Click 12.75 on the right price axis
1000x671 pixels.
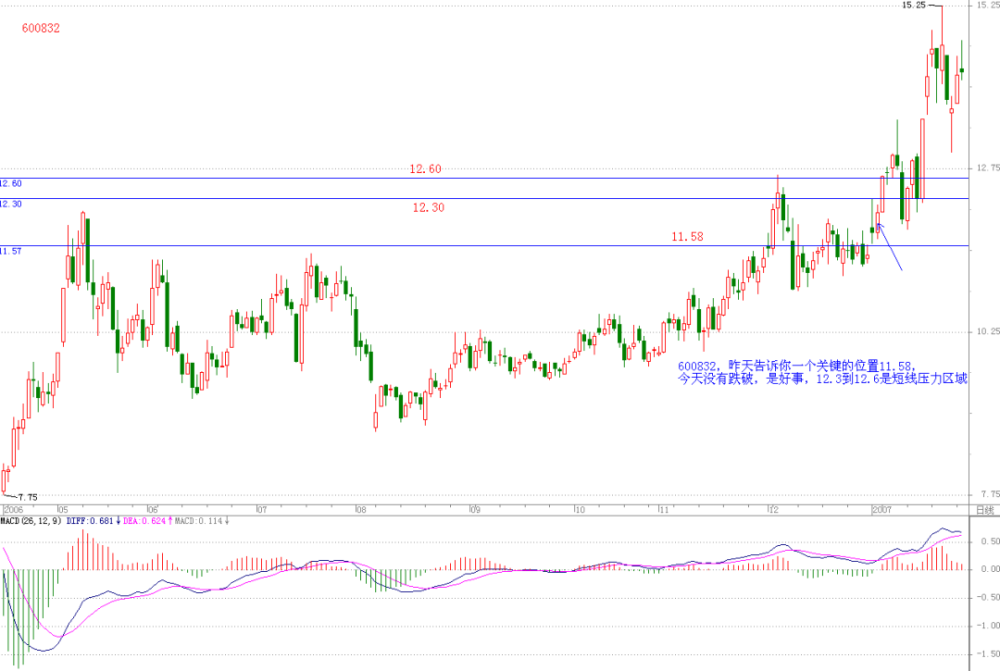point(988,168)
